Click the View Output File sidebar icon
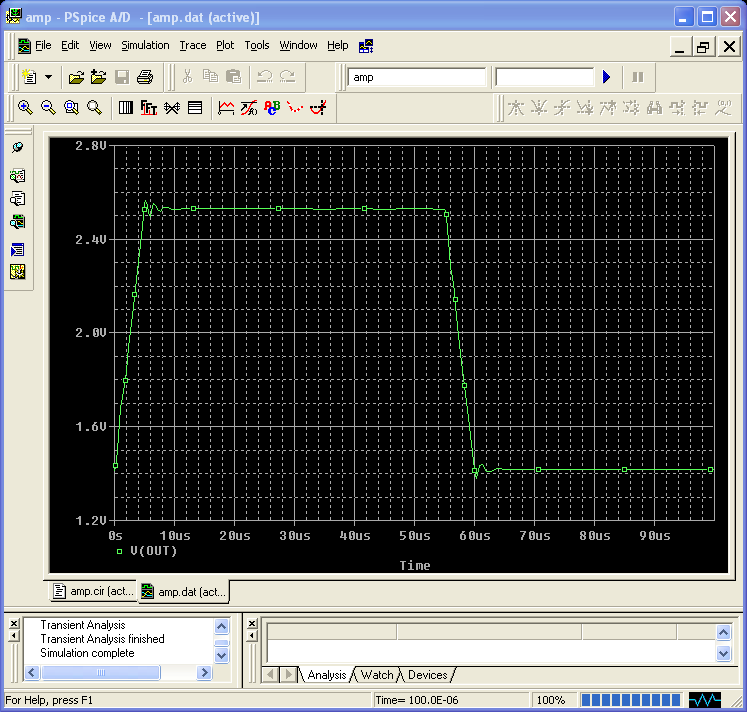This screenshot has width=747, height=712. point(18,199)
